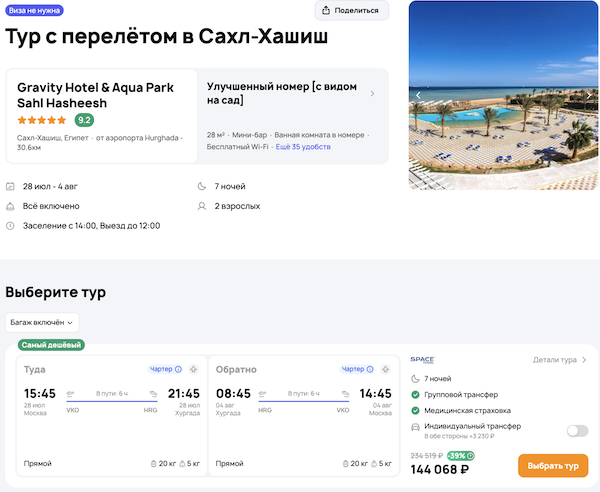
Task: Click the cashback icon next to -39% discount
Action: coord(471,456)
